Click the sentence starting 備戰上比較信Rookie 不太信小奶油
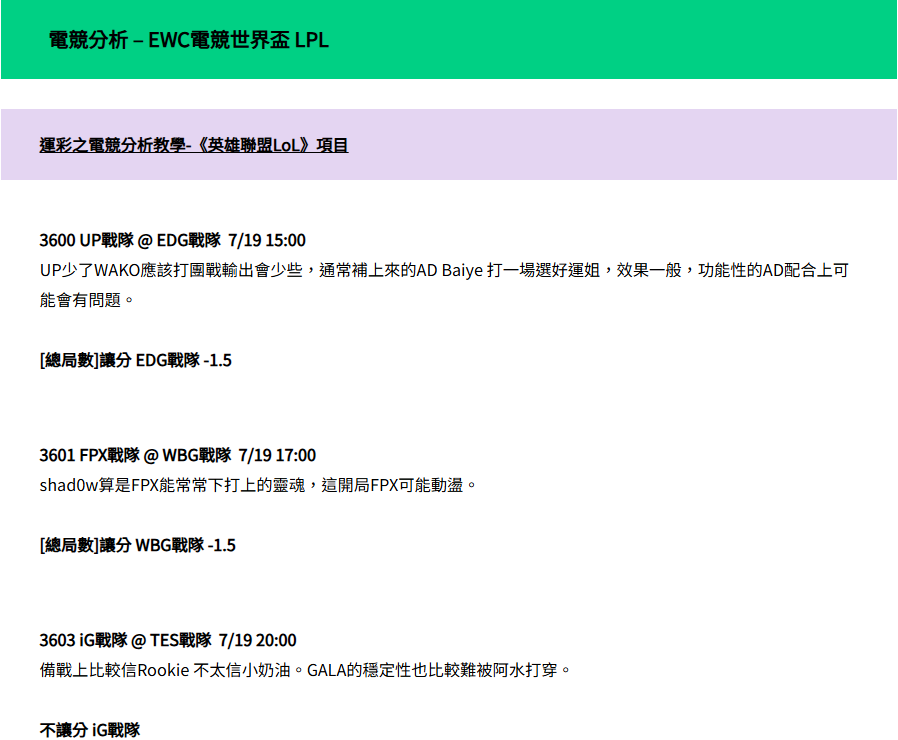This screenshot has height=740, width=898. pyautogui.click(x=305, y=670)
